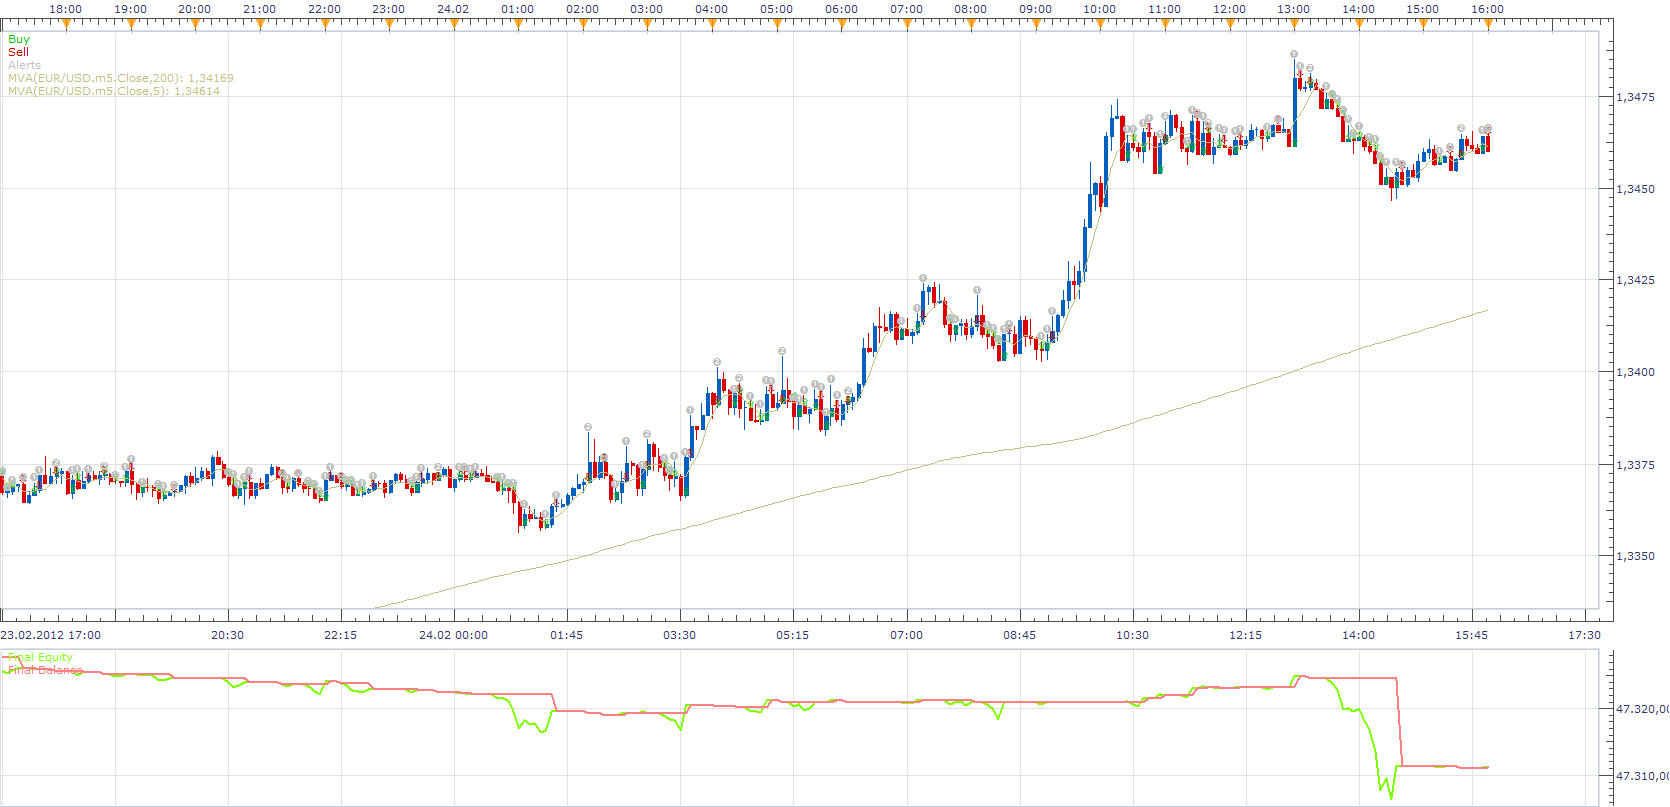The image size is (1670, 807).
Task: Click the orange marker under 07:00
Action: 906,24
